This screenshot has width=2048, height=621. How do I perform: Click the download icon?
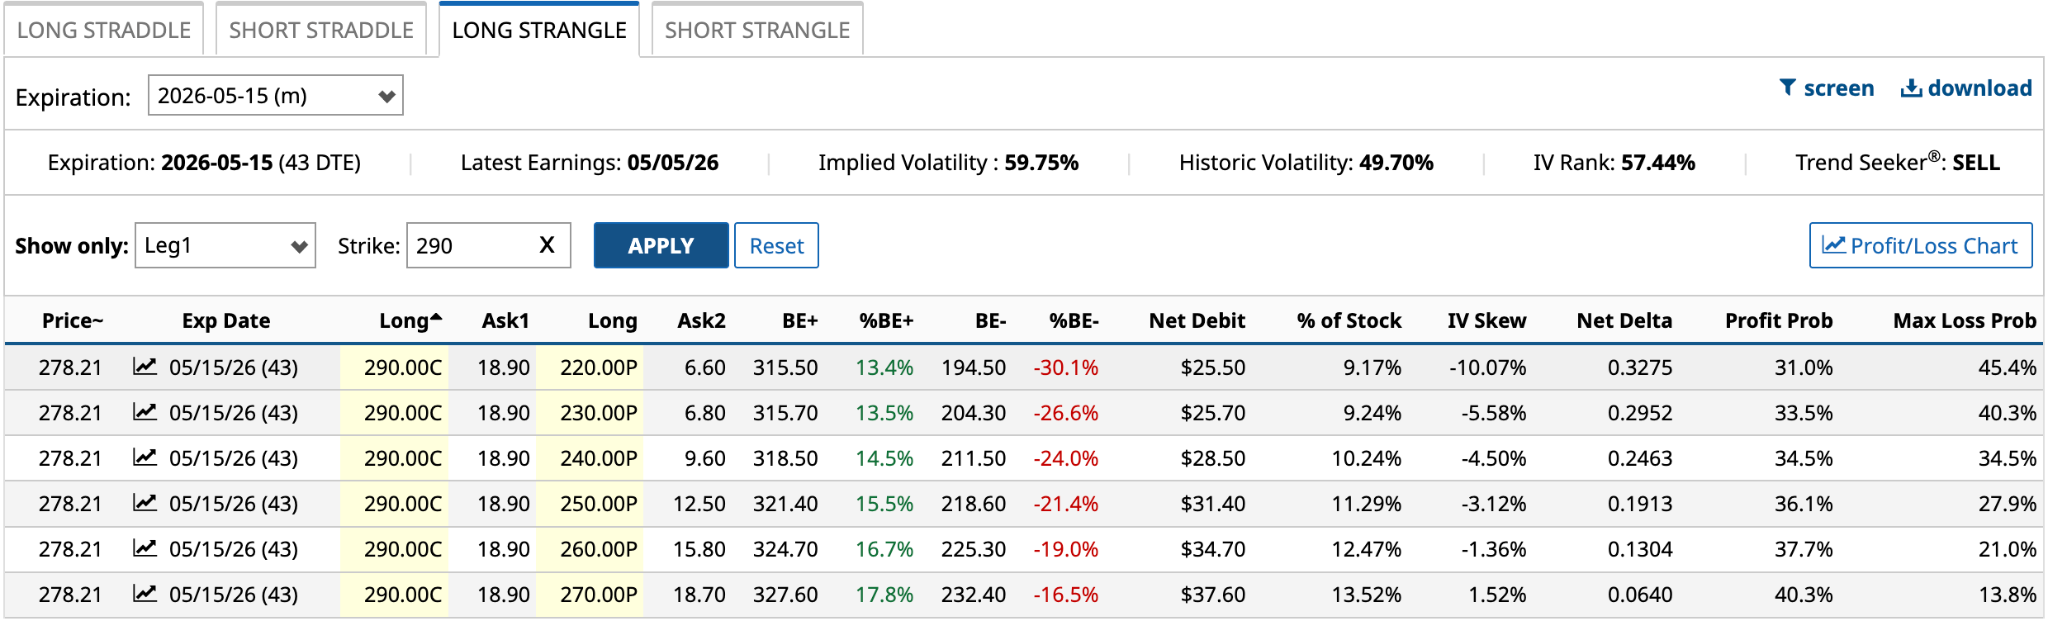(x=1911, y=88)
